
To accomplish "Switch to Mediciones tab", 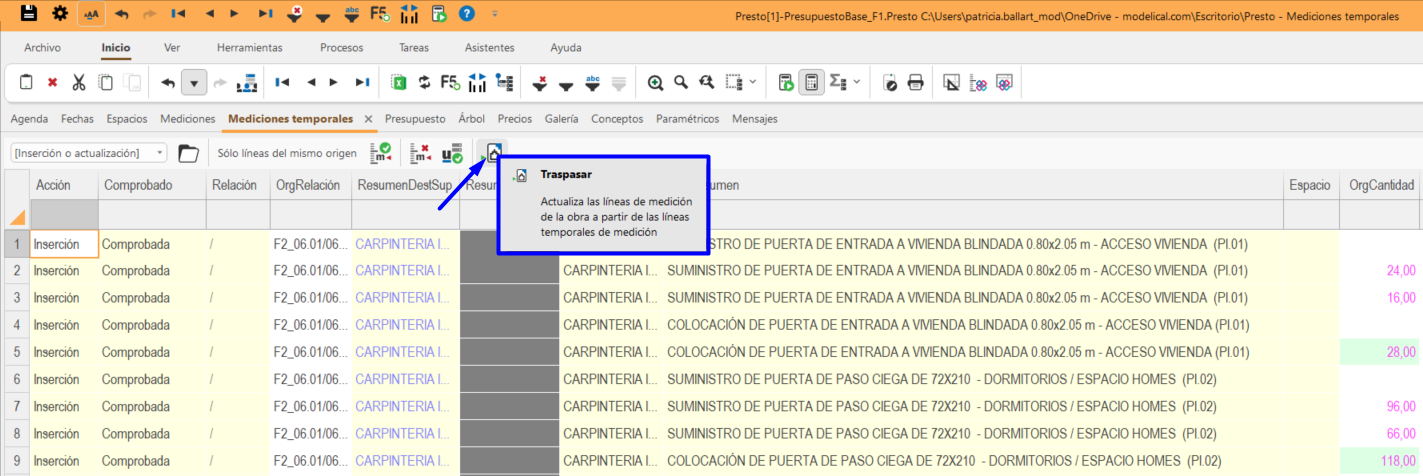I will click(x=187, y=119).
